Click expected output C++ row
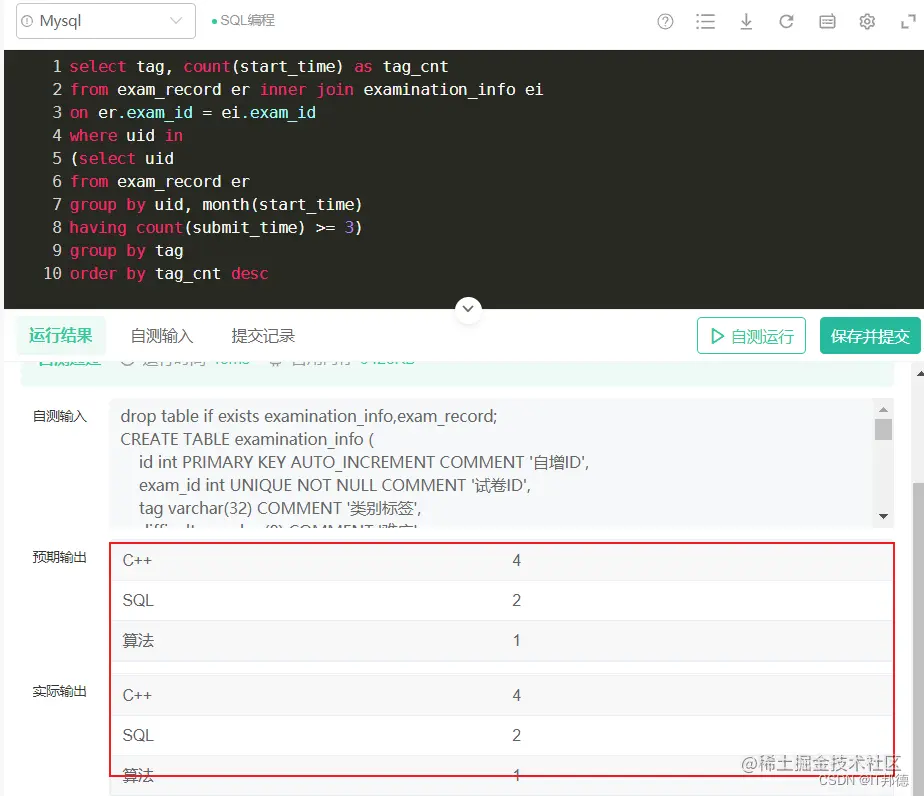Image resolution: width=924 pixels, height=796 pixels. tap(502, 560)
